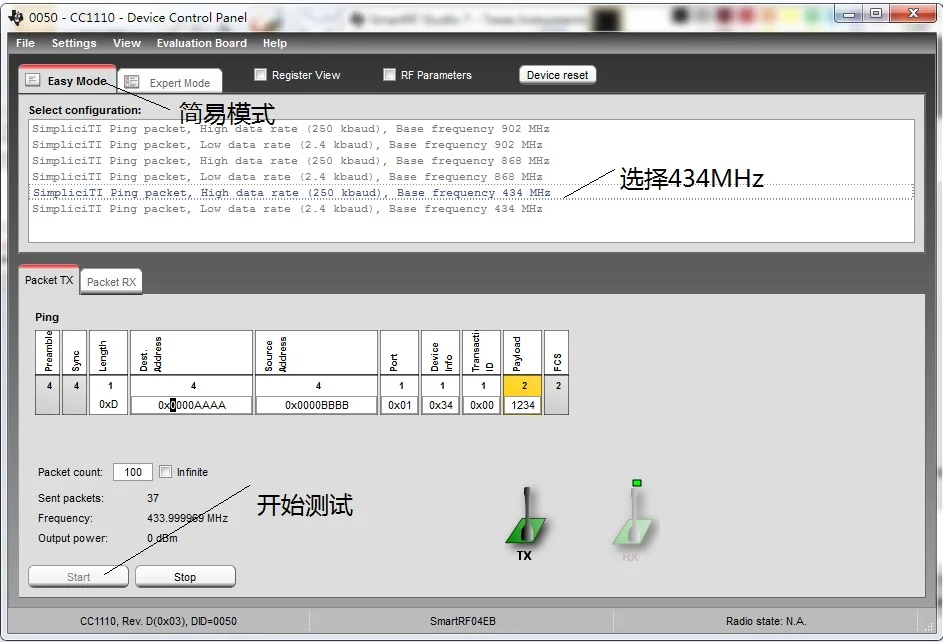The image size is (943, 642).
Task: Enable the Register View checkbox
Action: point(260,75)
